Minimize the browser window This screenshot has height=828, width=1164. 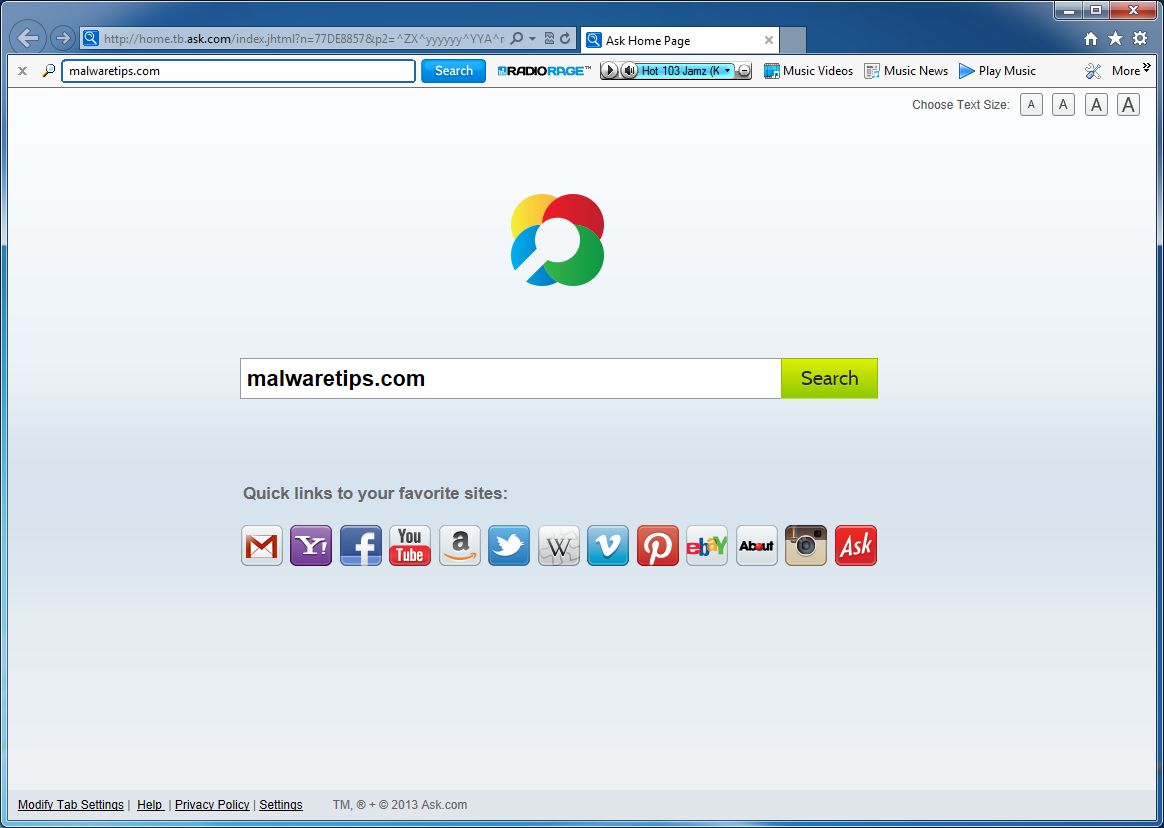(x=1069, y=10)
